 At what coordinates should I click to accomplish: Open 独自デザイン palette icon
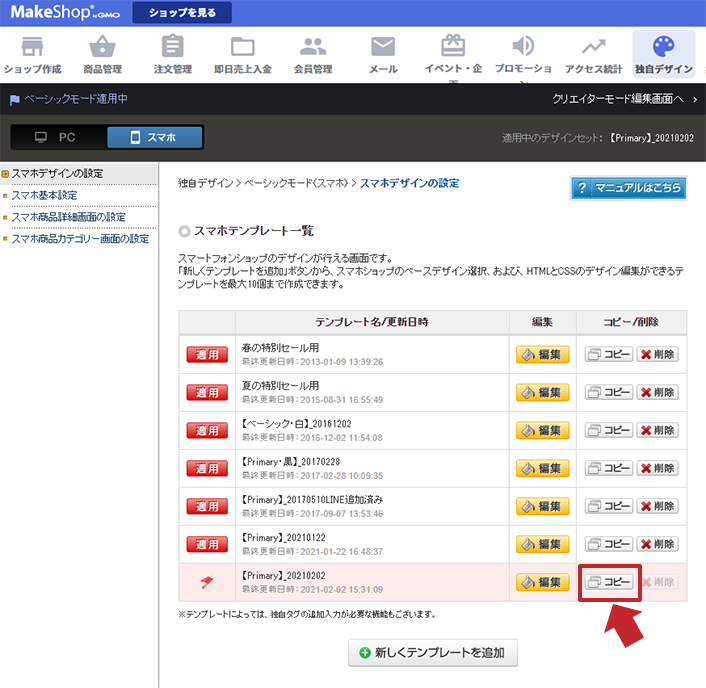(x=663, y=48)
